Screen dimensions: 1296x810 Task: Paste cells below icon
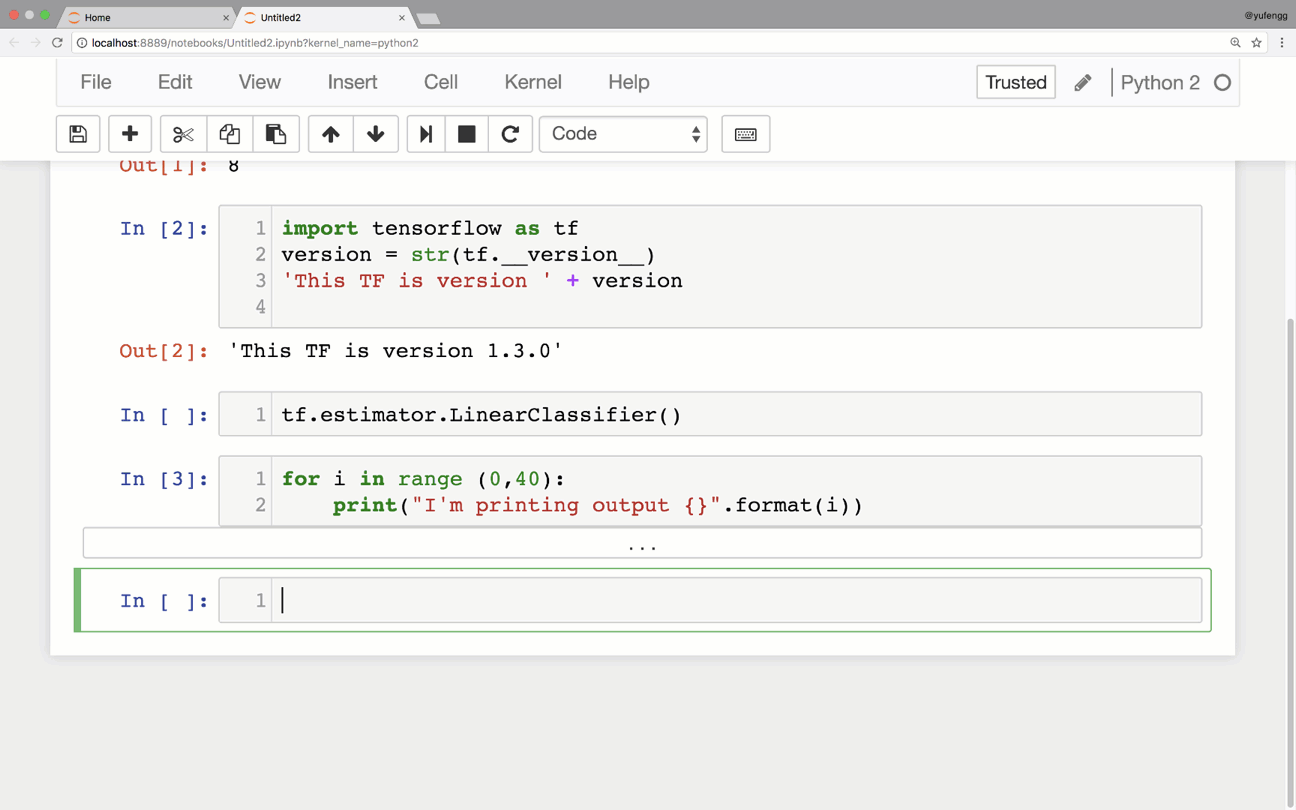point(276,134)
